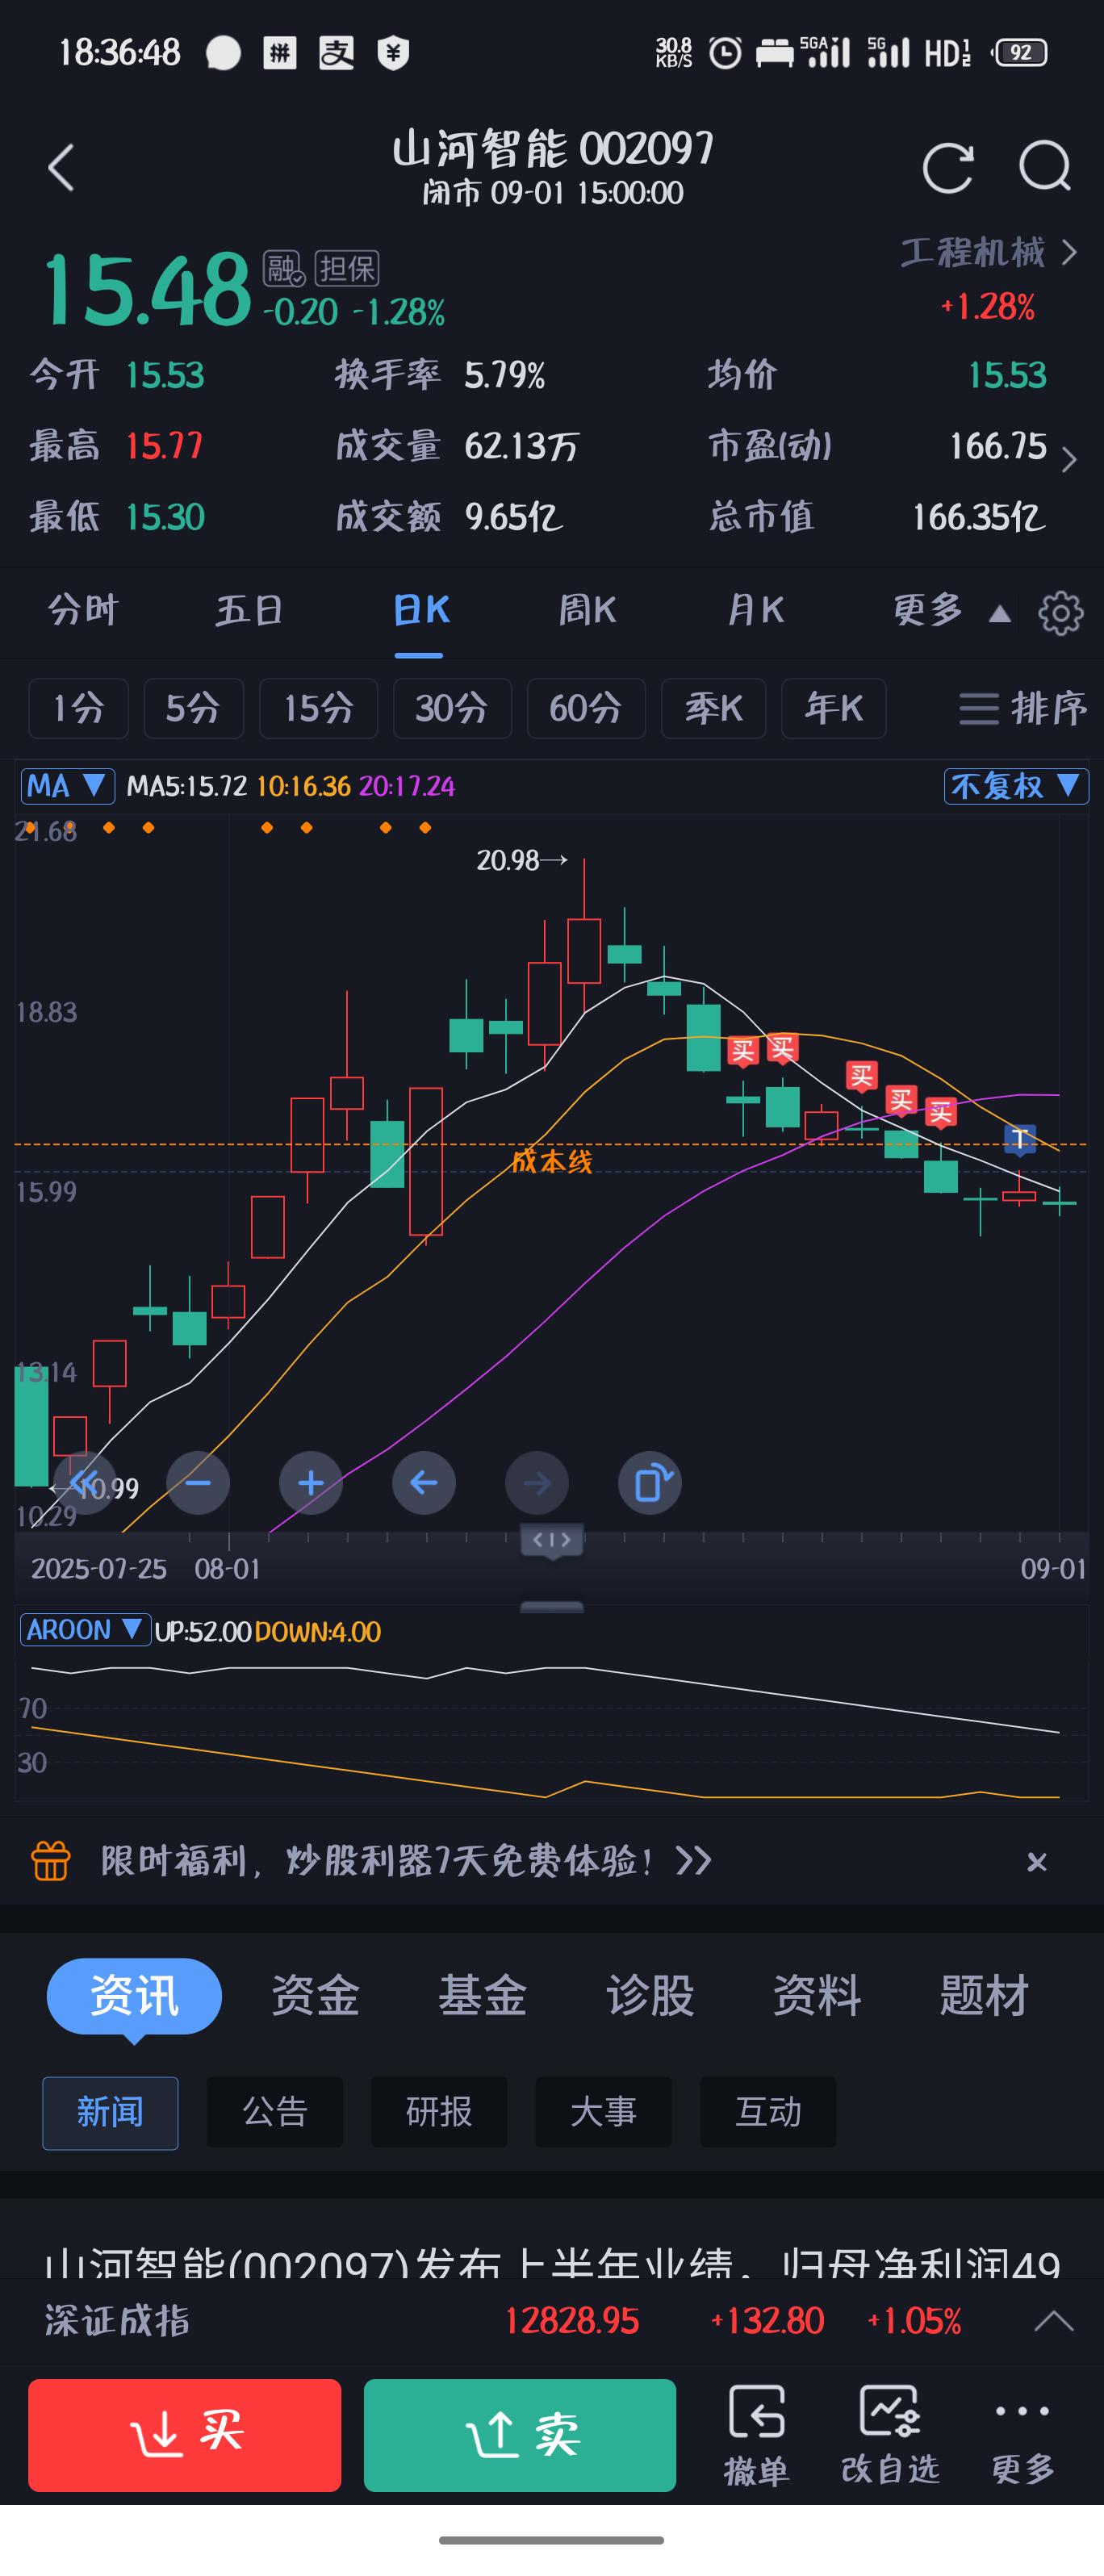Open the 山河智能 half-year results news
Image resolution: width=1104 pixels, height=2576 pixels.
552,2264
